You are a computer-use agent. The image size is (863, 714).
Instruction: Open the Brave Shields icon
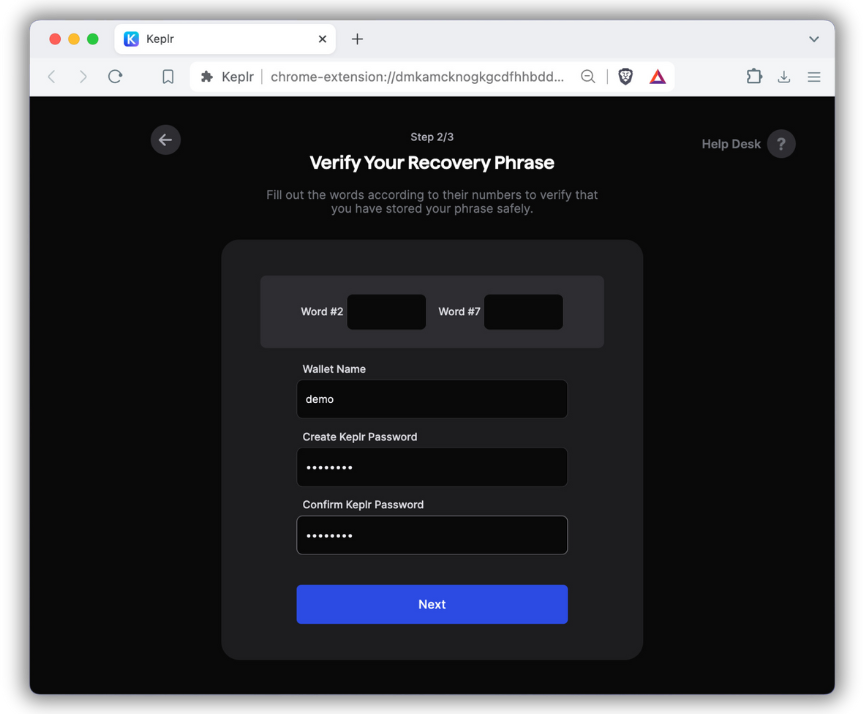tap(625, 76)
